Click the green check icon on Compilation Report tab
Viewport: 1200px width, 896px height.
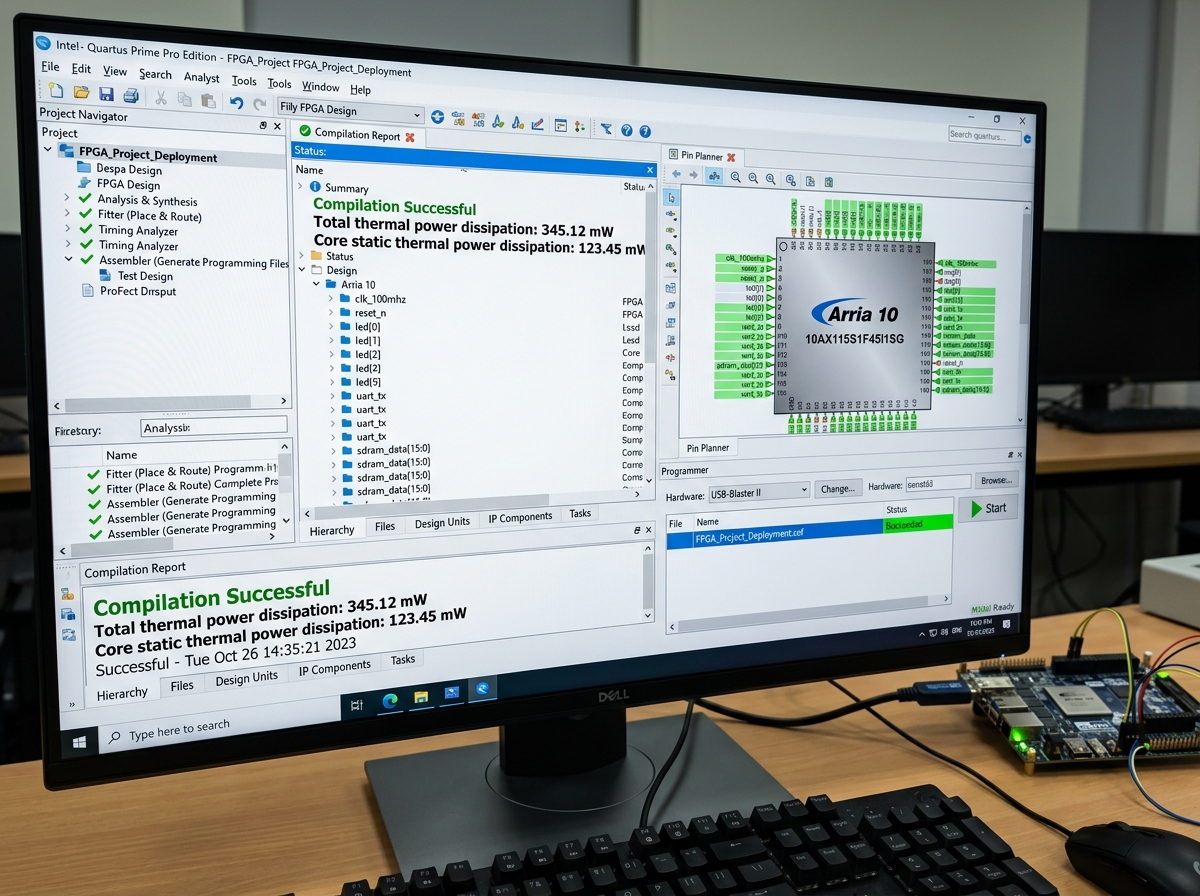click(x=305, y=132)
